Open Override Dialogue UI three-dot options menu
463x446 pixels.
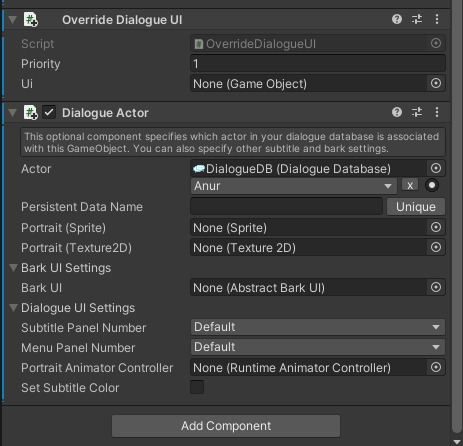(x=437, y=19)
